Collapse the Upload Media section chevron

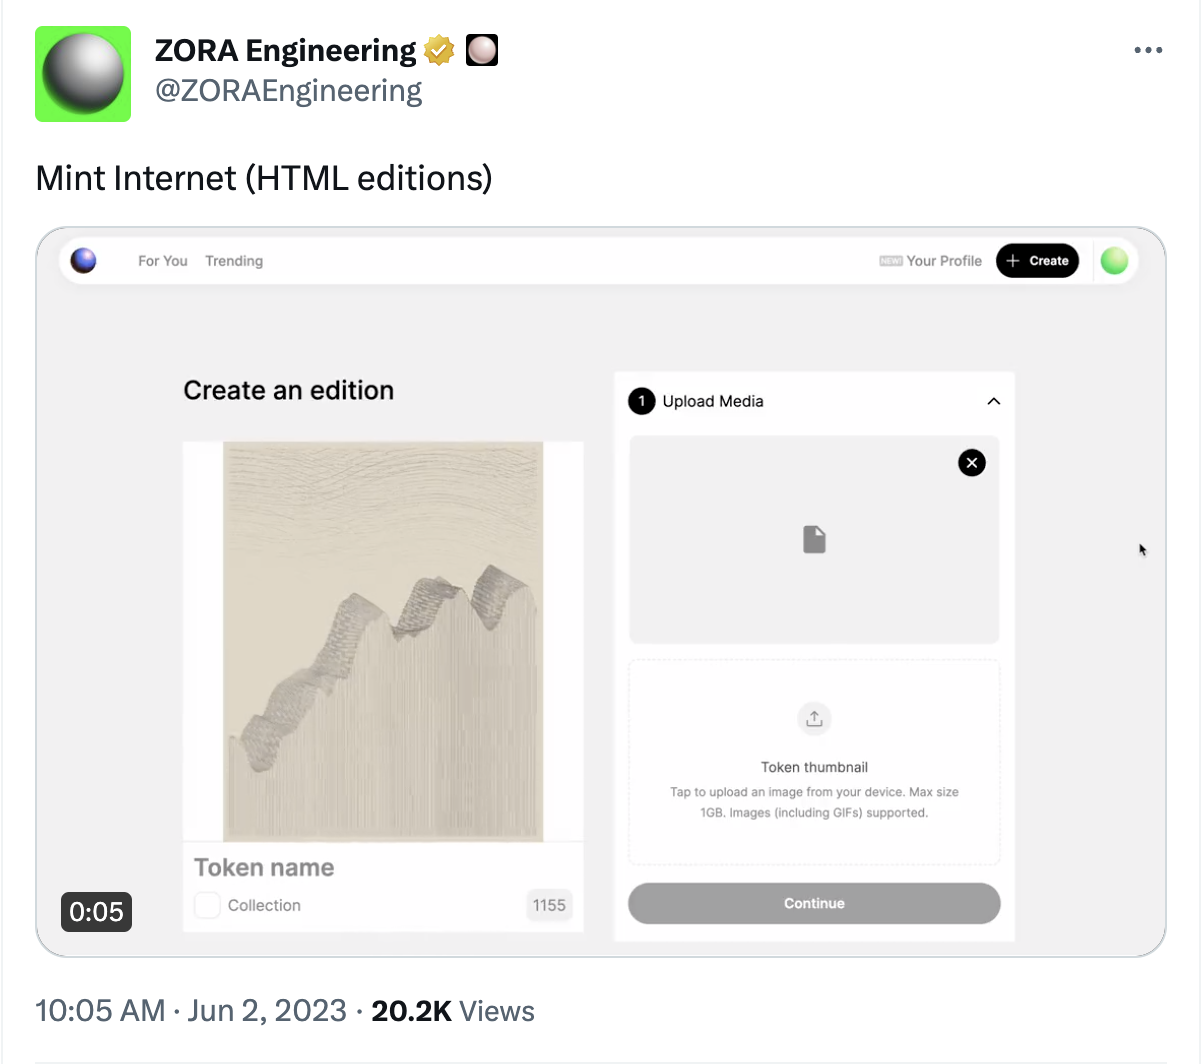click(993, 401)
